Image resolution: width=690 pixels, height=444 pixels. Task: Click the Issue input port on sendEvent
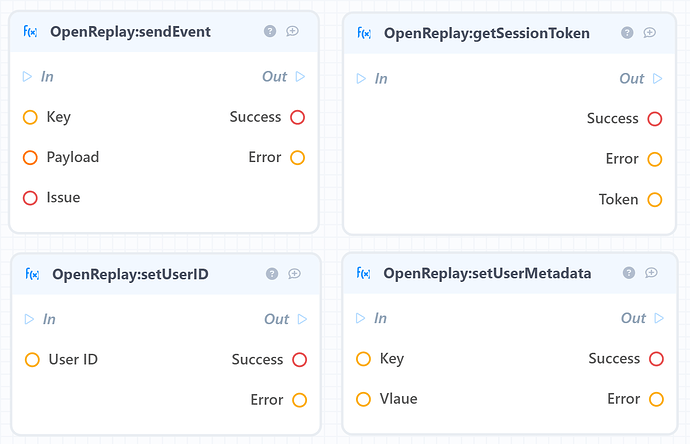tap(30, 198)
